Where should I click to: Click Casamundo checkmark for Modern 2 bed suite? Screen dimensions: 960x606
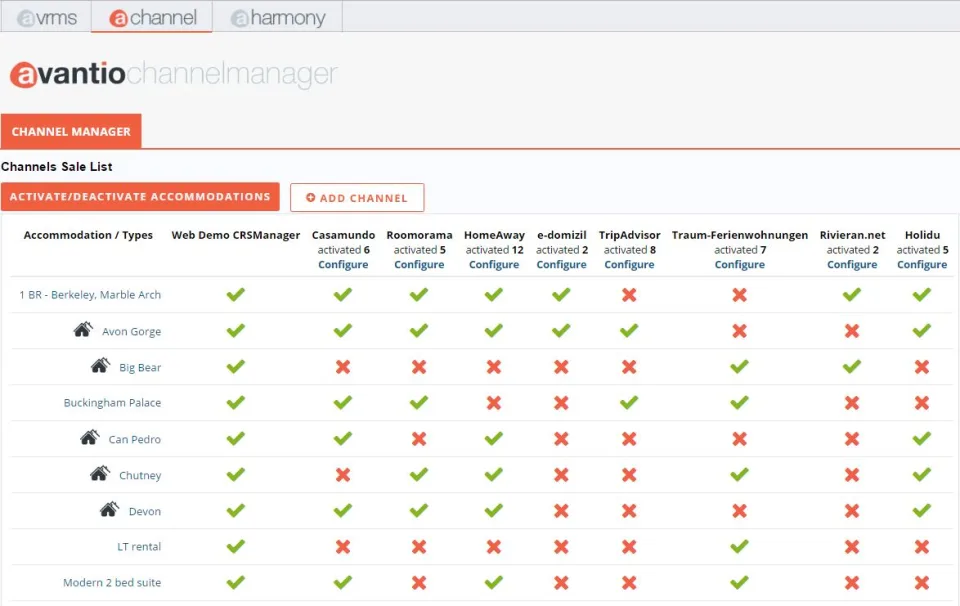[x=343, y=582]
